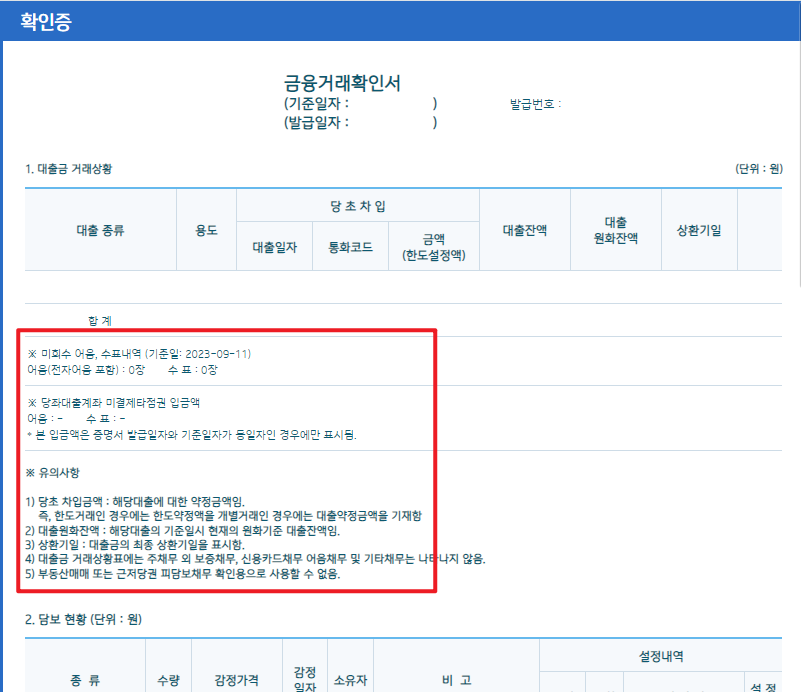801x692 pixels.
Task: Click the 설정내역 header in the collateral table
Action: (660, 653)
